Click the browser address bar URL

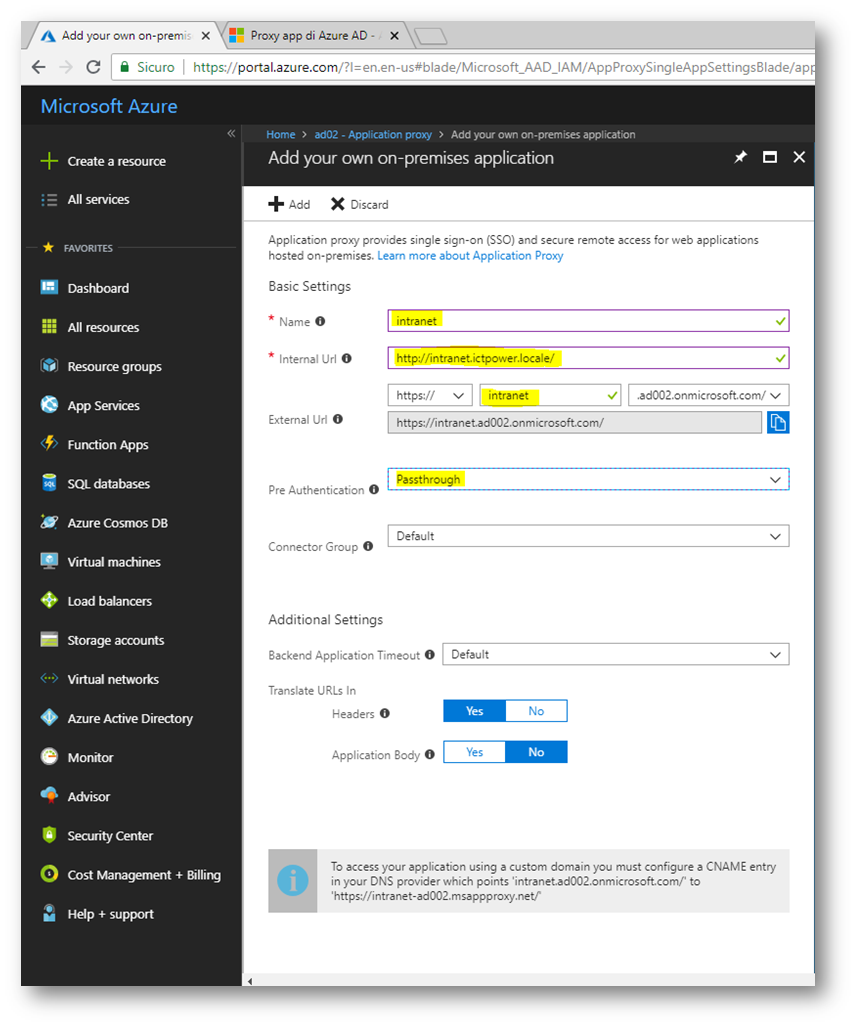(x=502, y=68)
